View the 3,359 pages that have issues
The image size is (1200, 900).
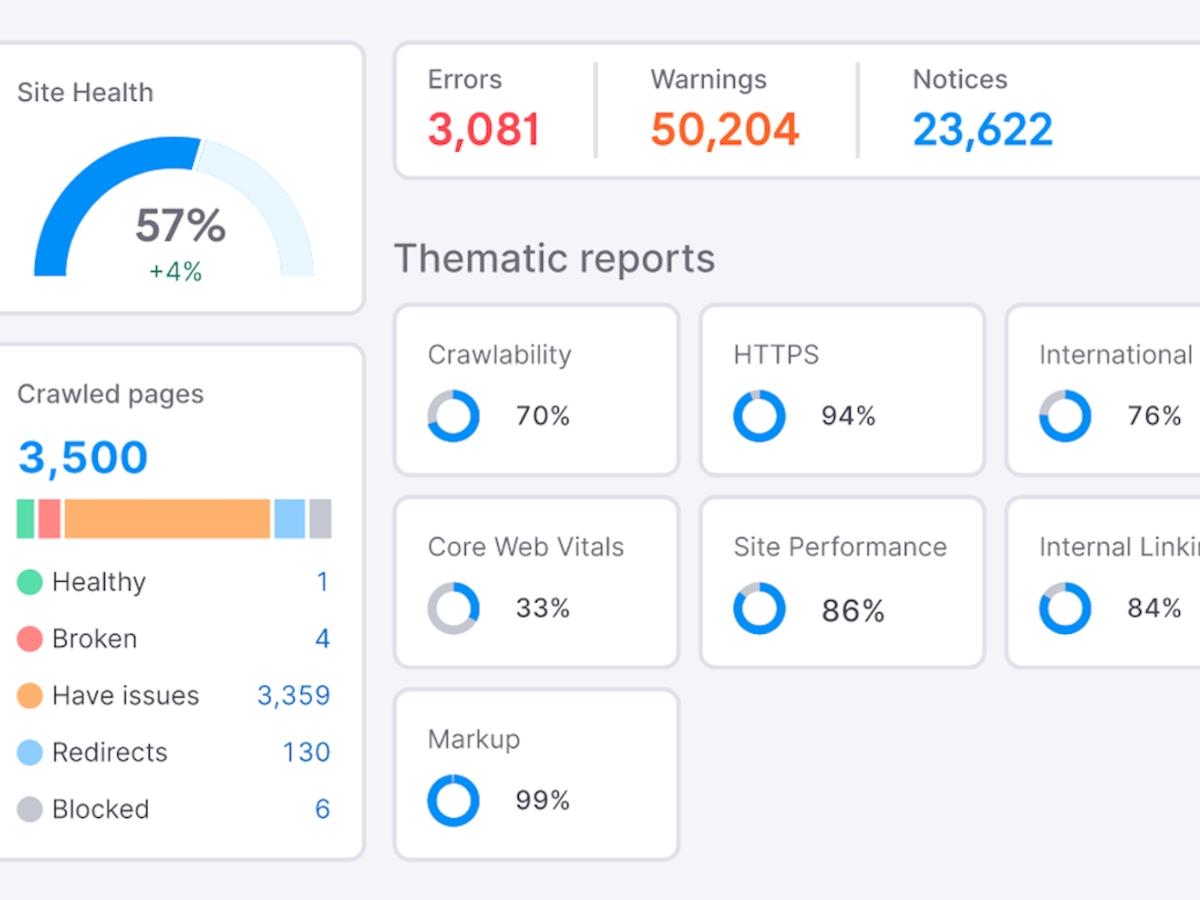[293, 696]
